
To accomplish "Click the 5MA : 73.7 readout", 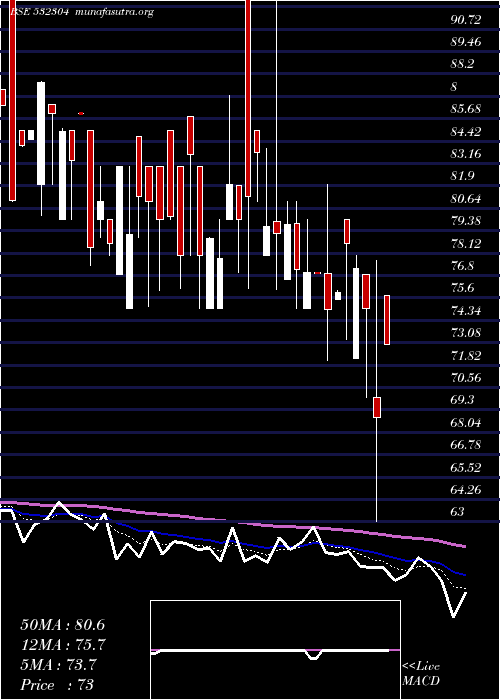I will point(58,665).
